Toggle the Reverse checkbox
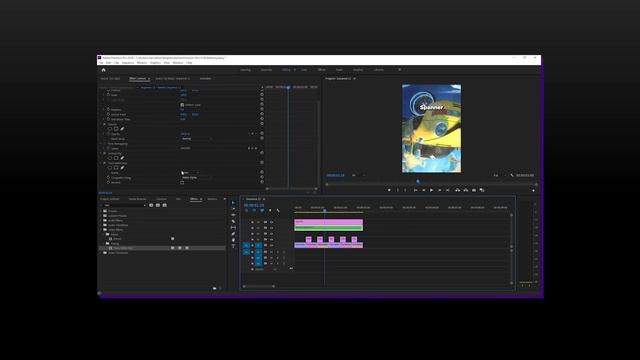This screenshot has height=360, width=640. click(x=182, y=182)
